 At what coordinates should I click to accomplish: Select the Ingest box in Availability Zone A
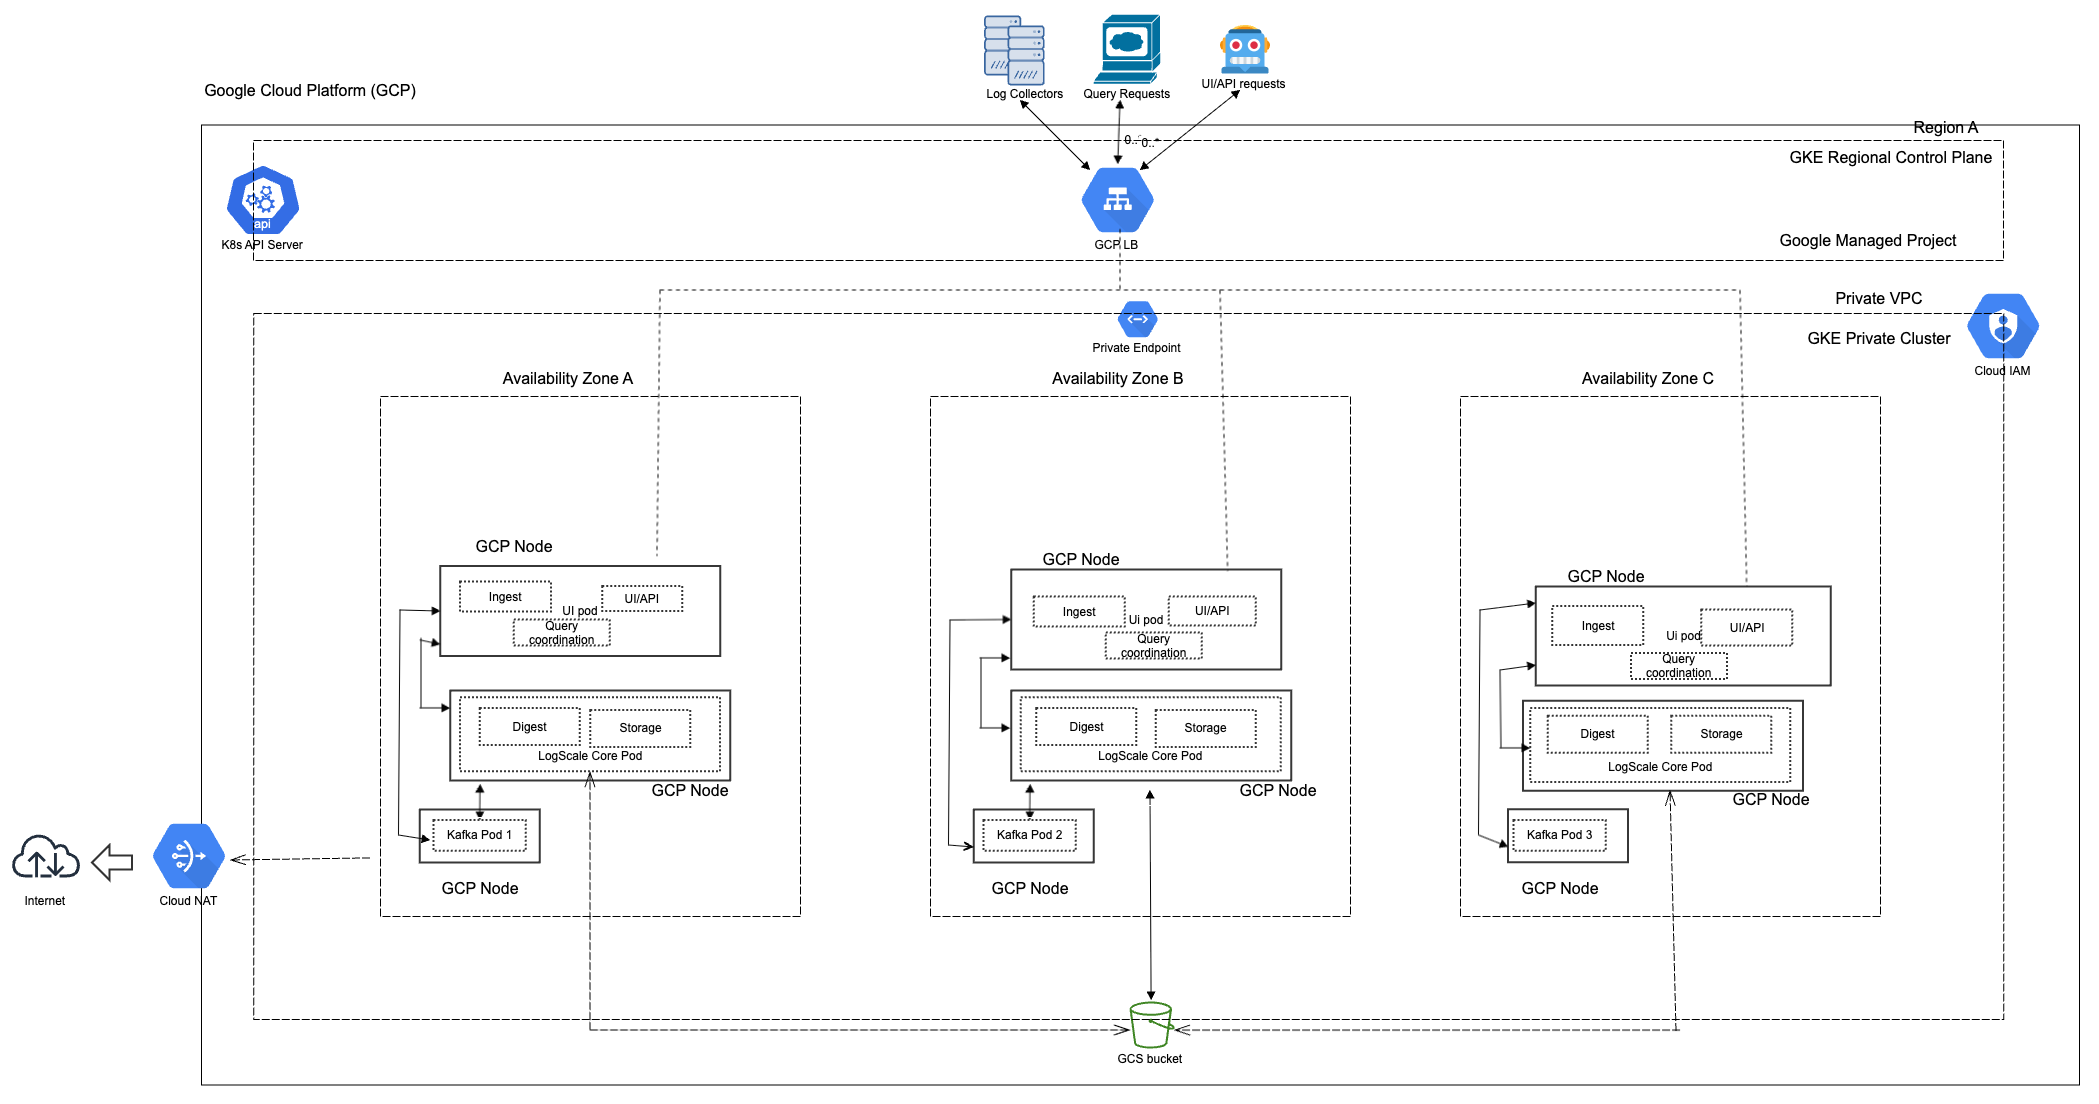[x=504, y=596]
